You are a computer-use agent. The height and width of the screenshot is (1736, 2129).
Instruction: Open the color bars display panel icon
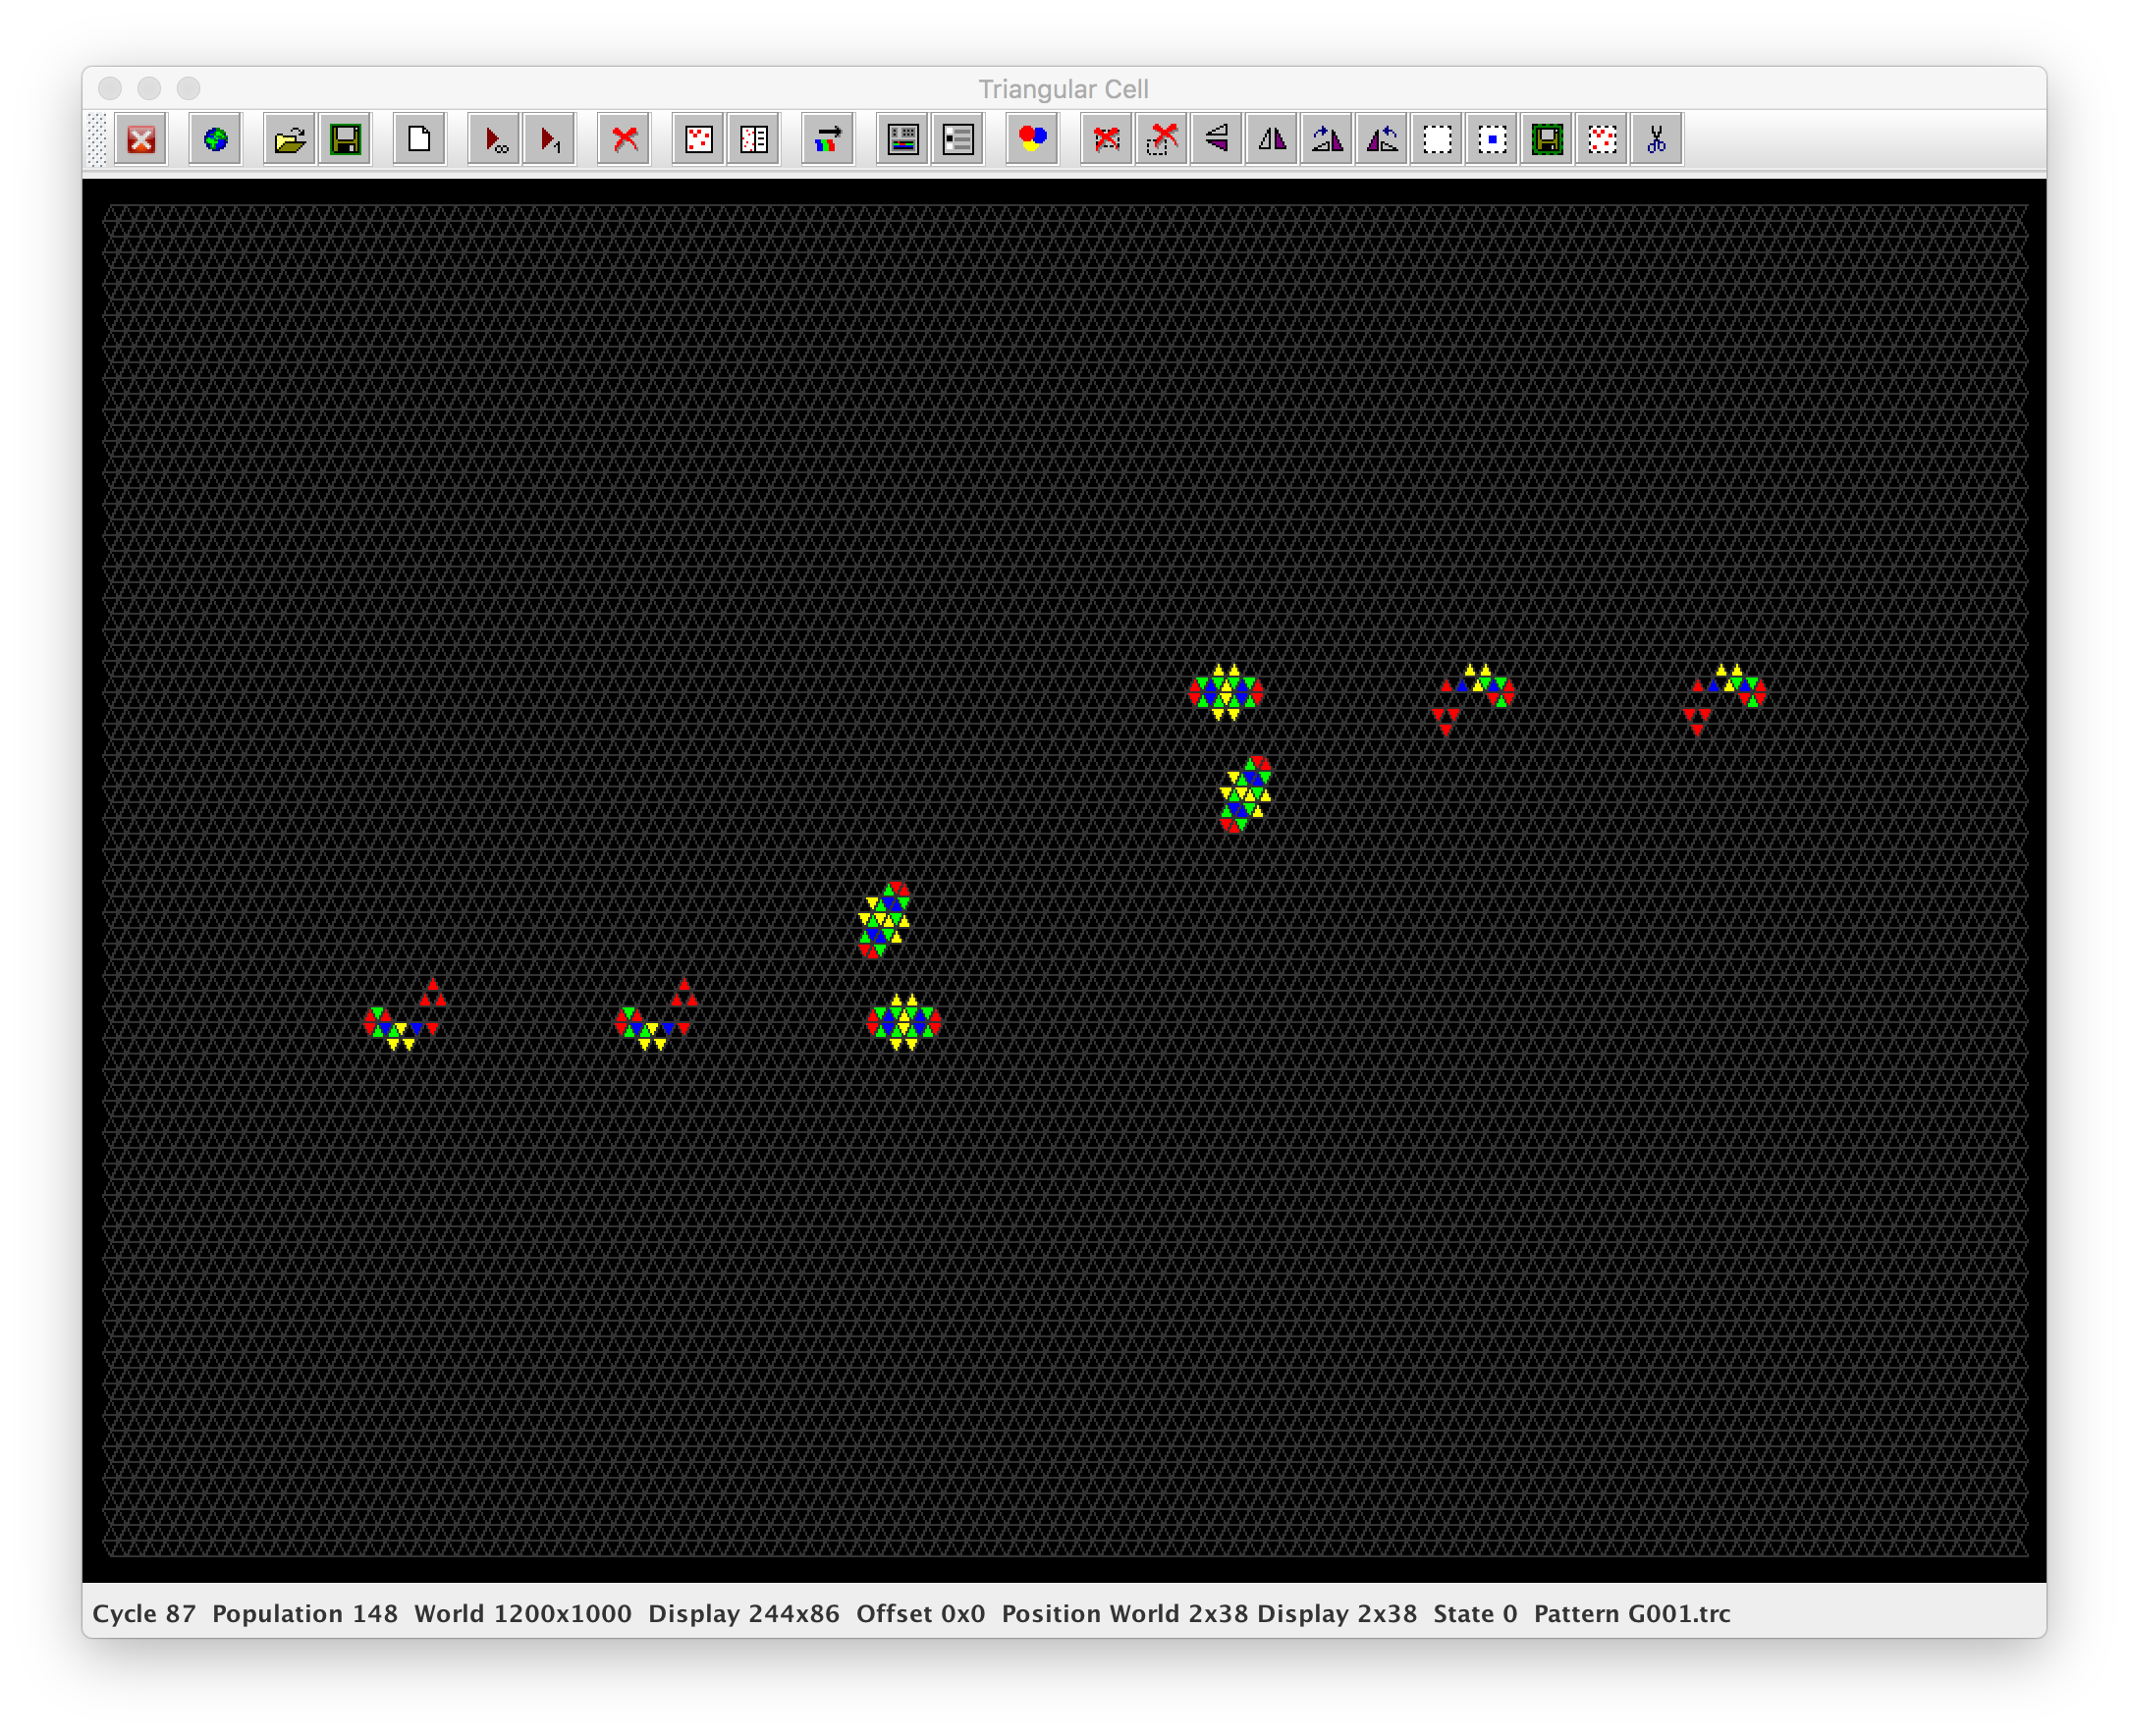tap(902, 139)
